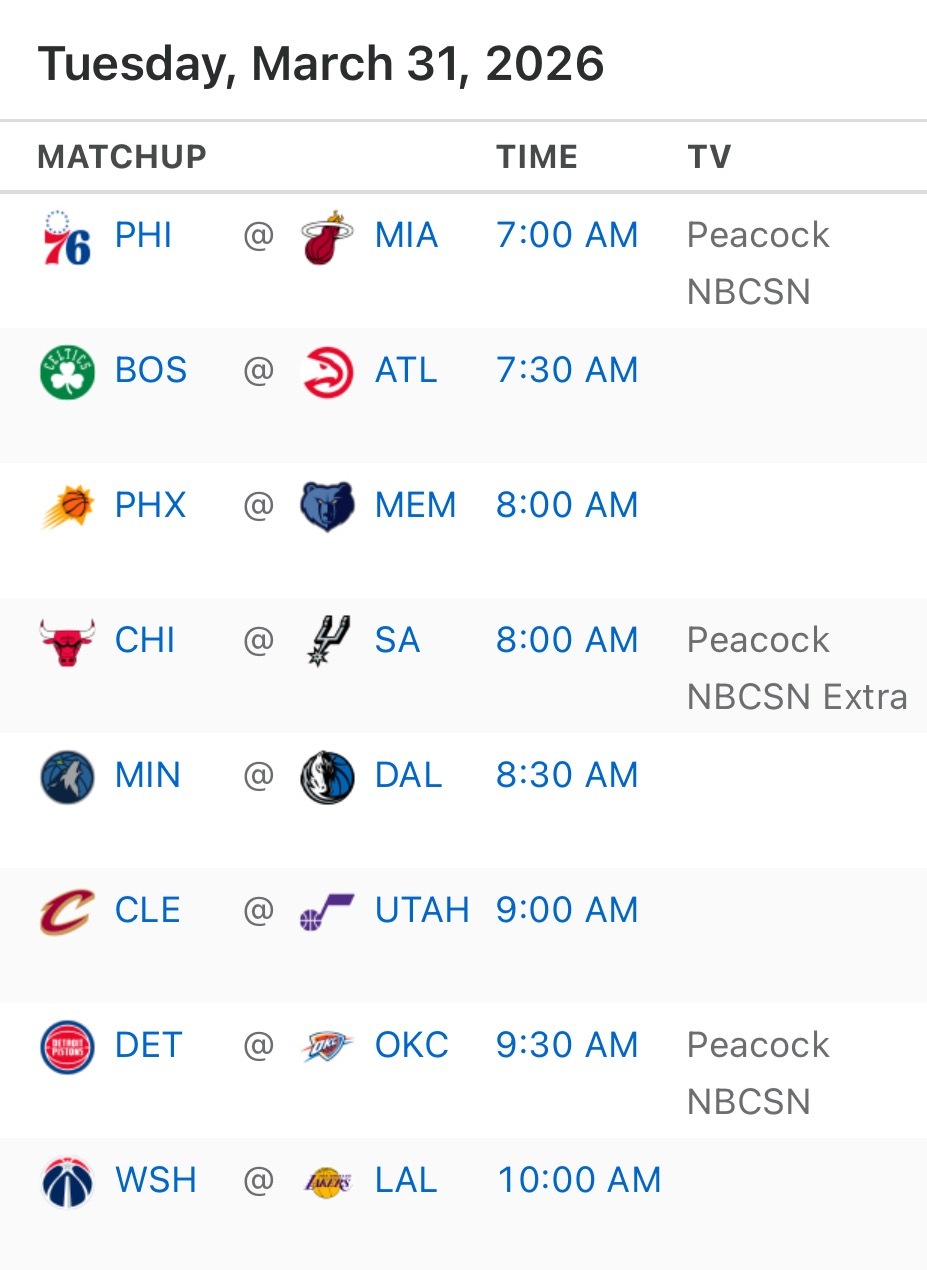The width and height of the screenshot is (927, 1270).
Task: Select the 10:00 AM game time
Action: pyautogui.click(x=579, y=1181)
